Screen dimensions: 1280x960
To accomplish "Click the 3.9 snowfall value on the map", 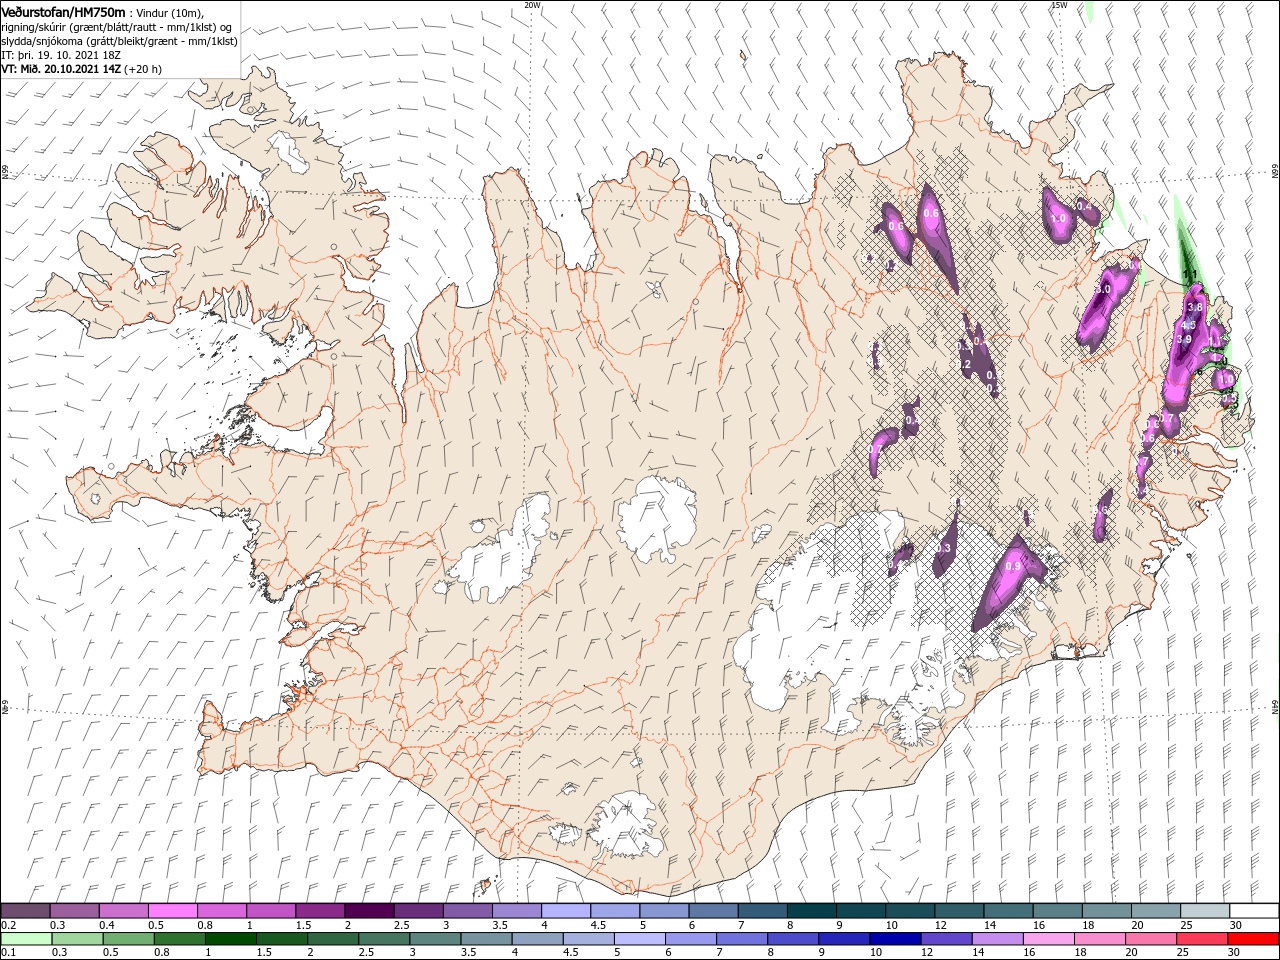I will click(1184, 340).
